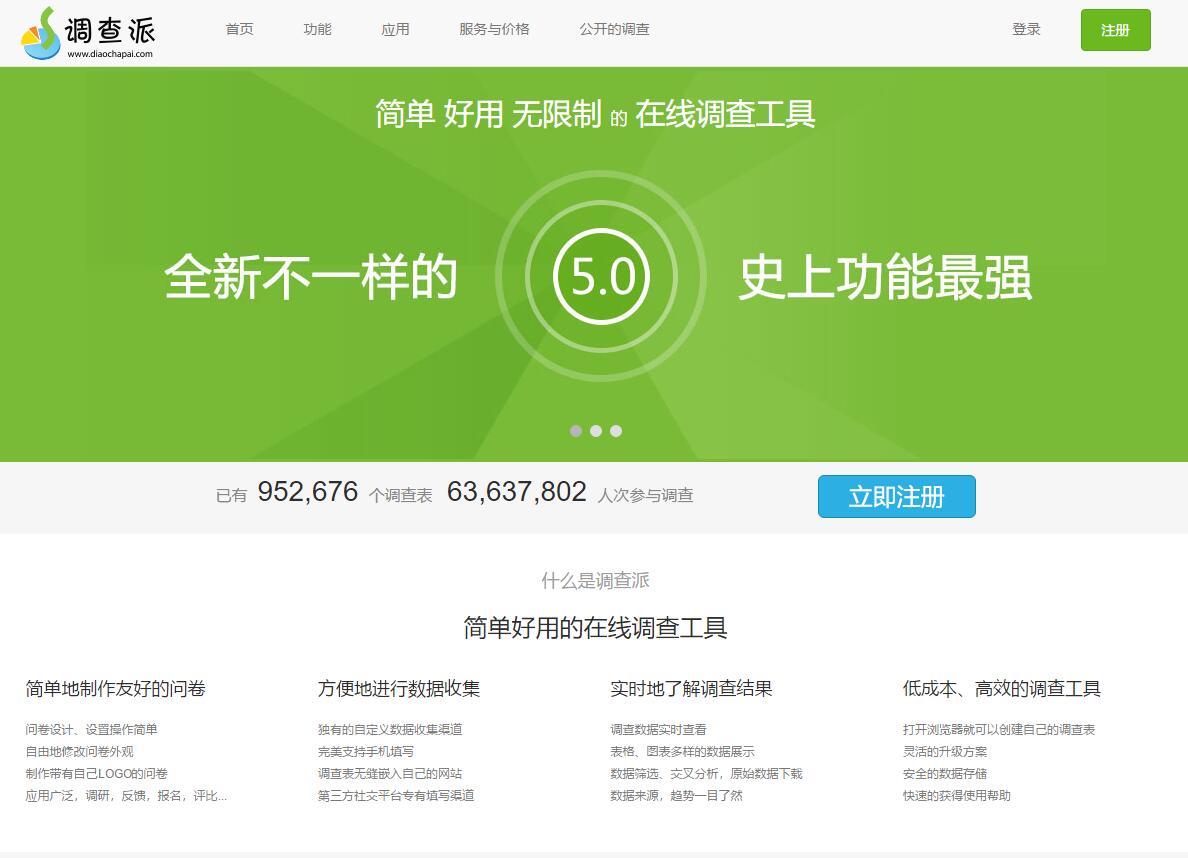This screenshot has width=1188, height=858.
Task: Click the 灵活的升级方案 line
Action: [944, 751]
